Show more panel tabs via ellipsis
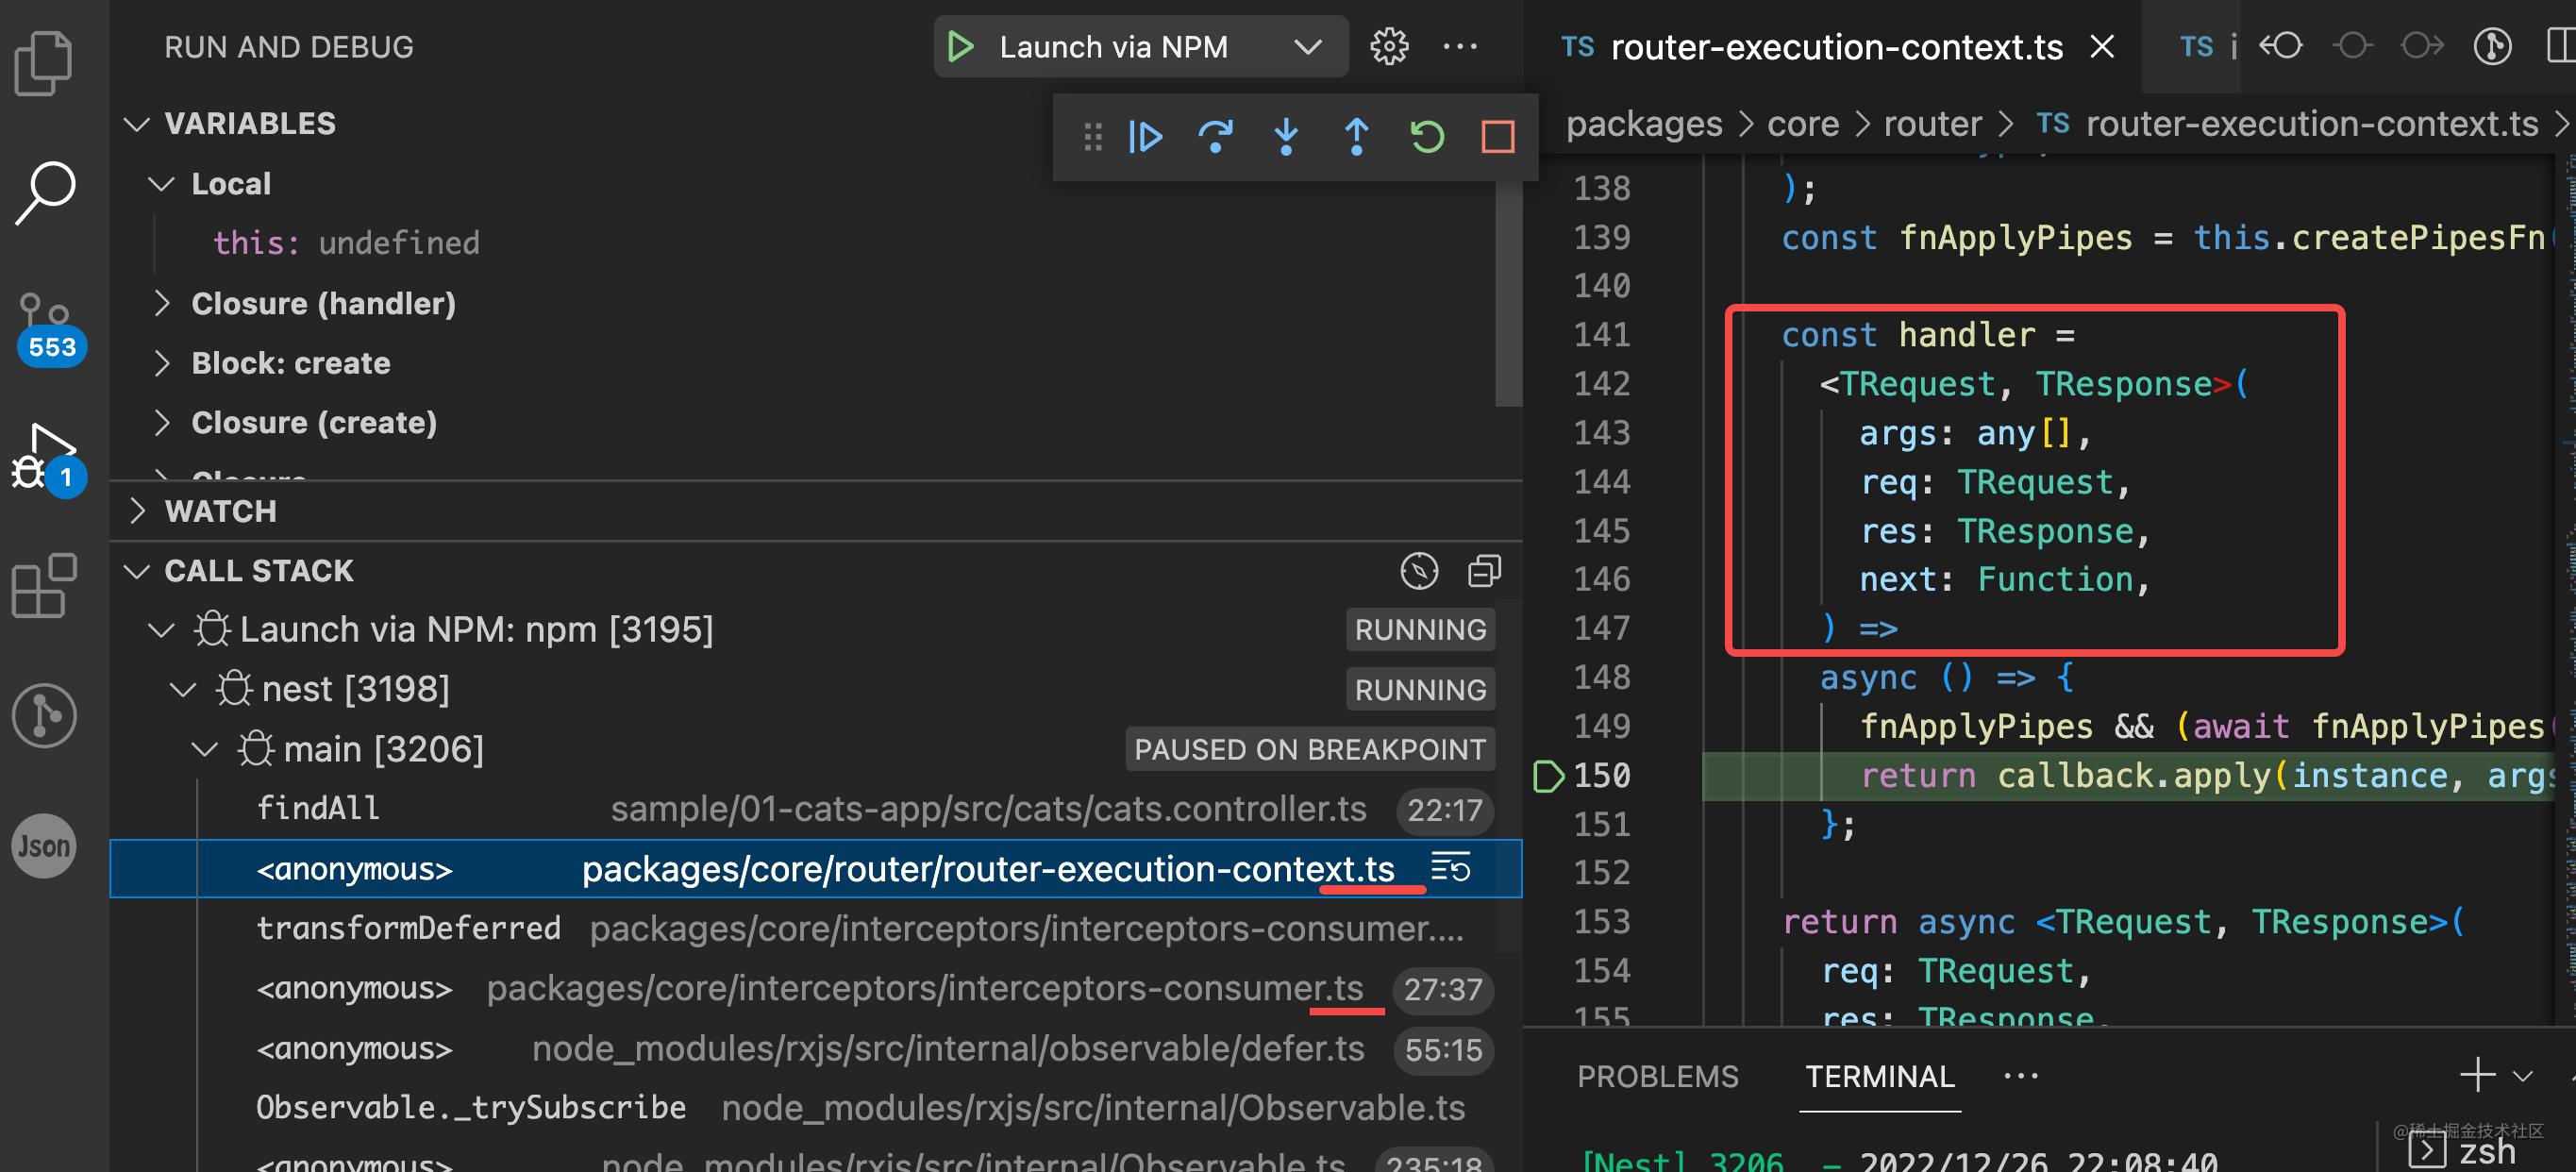Image resolution: width=2576 pixels, height=1172 pixels. click(2021, 1076)
